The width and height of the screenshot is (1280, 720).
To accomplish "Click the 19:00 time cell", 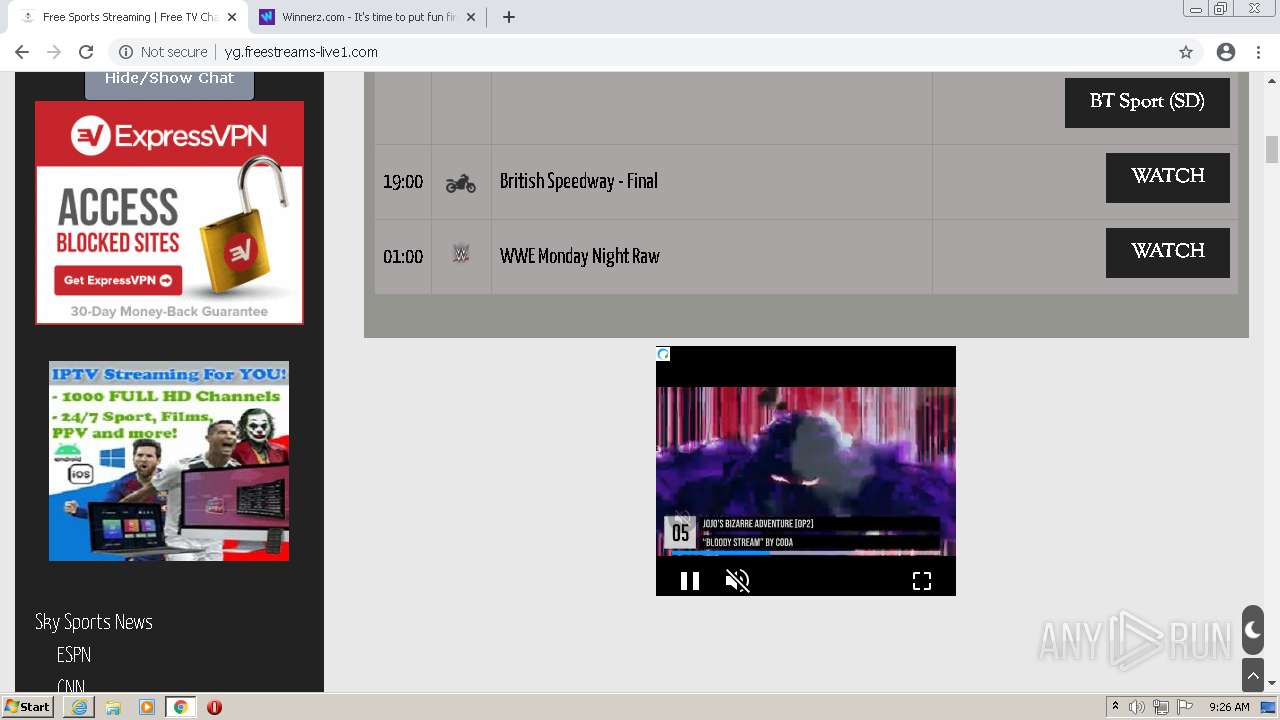I will [403, 182].
